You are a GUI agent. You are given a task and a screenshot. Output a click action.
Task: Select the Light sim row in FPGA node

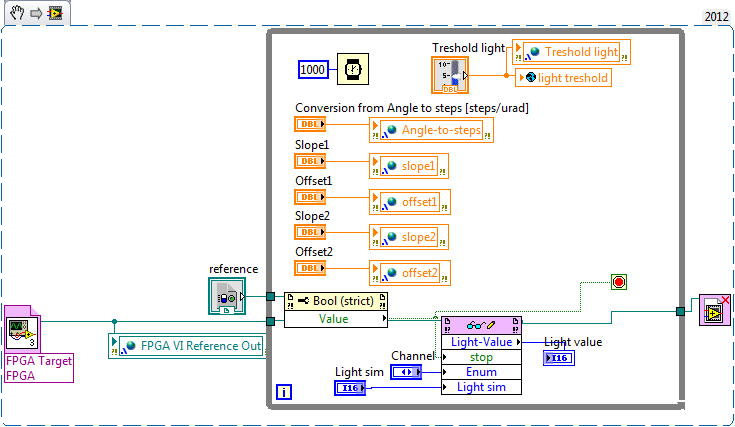[x=481, y=387]
